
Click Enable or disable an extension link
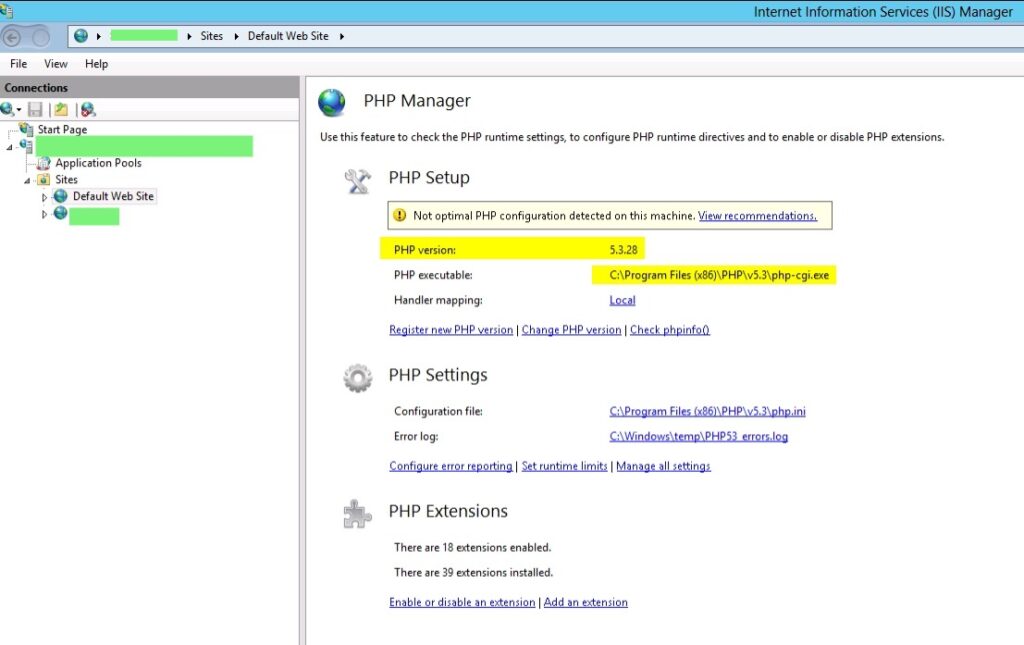click(x=462, y=602)
